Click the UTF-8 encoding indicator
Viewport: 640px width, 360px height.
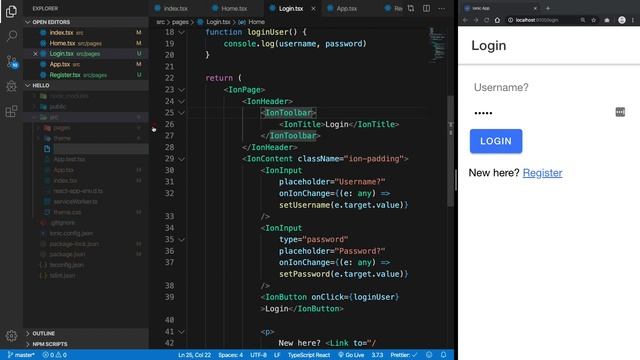(x=258, y=355)
